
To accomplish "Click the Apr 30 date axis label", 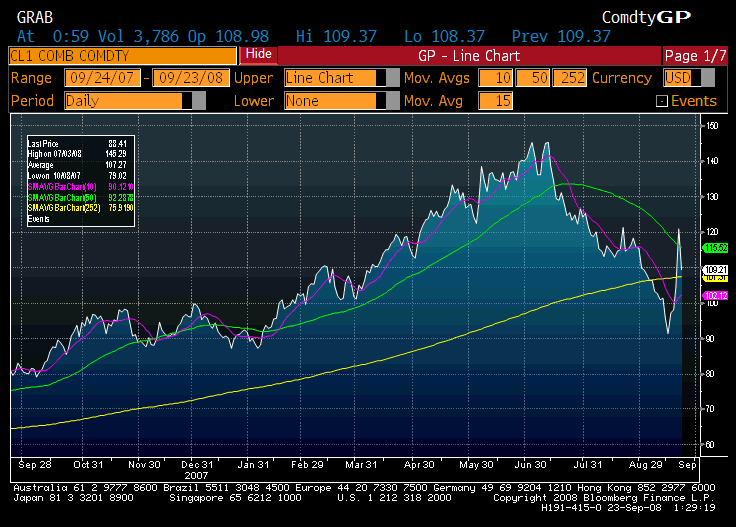I will coord(419,465).
